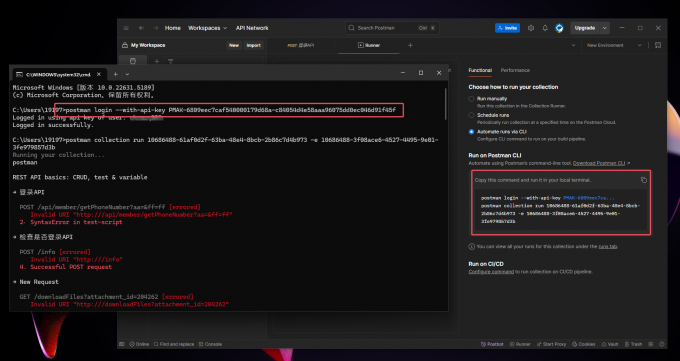Open the user avatar menu
The image size is (680, 361).
click(x=559, y=28)
